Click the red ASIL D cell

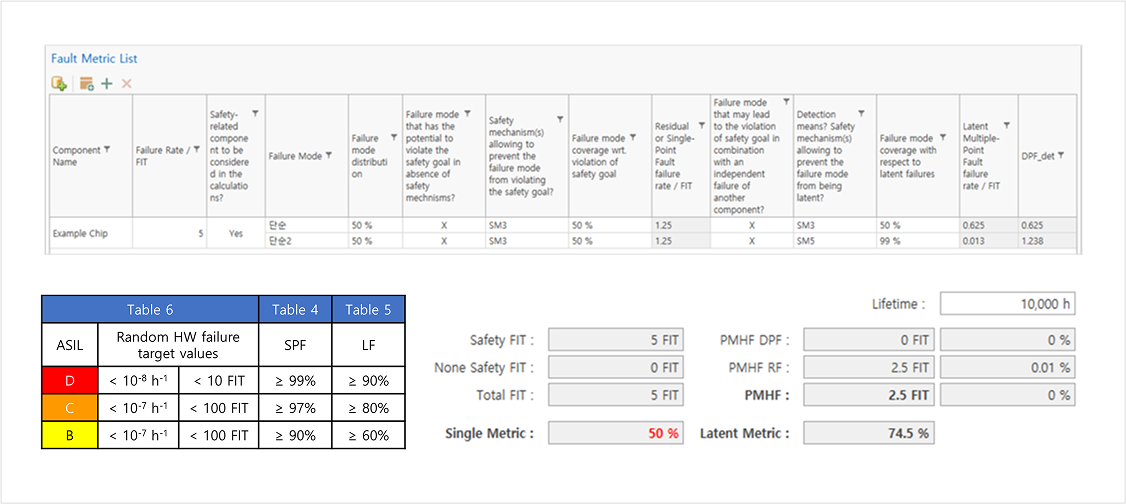click(x=69, y=380)
